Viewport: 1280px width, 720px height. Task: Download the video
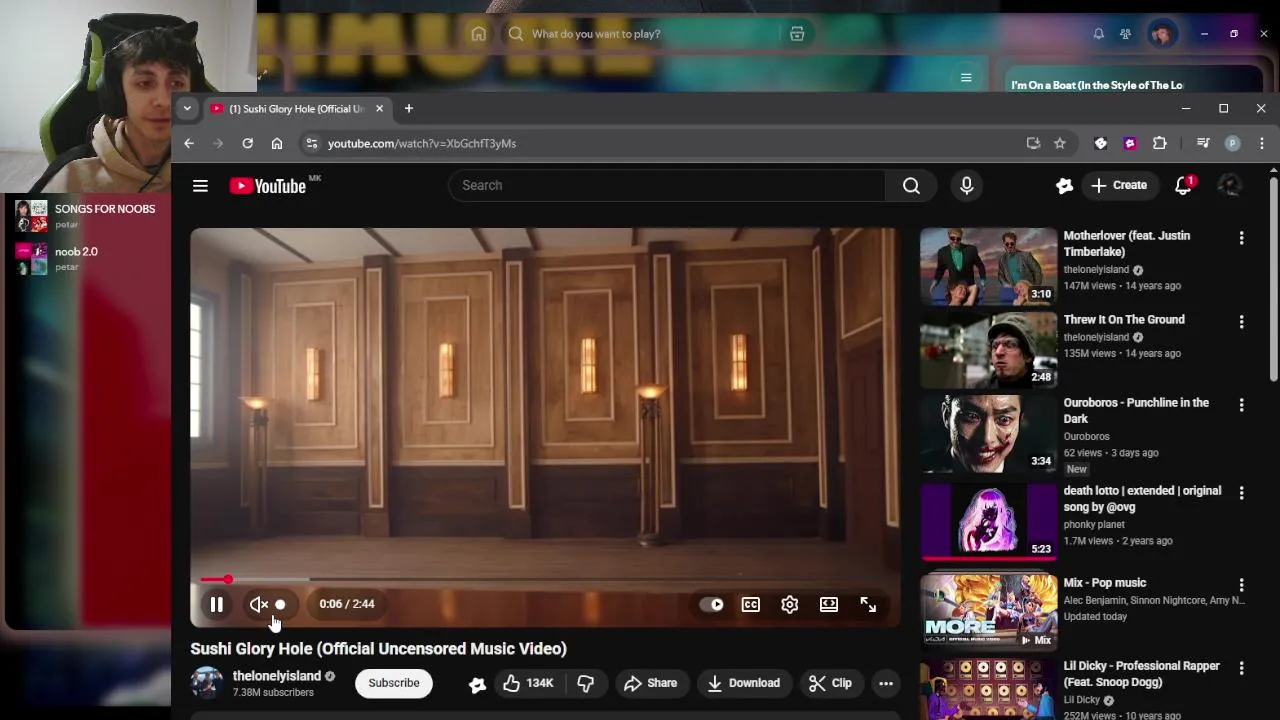pyautogui.click(x=743, y=683)
